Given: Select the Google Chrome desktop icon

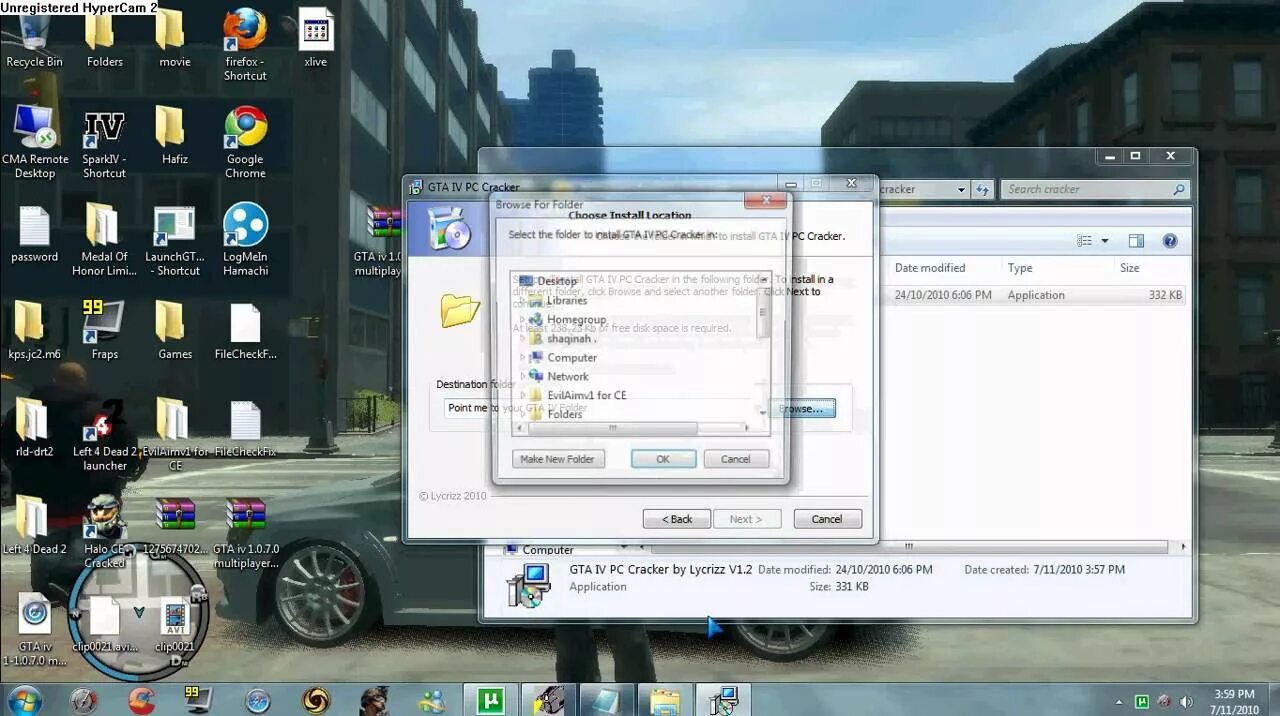Looking at the screenshot, I should coord(245,142).
